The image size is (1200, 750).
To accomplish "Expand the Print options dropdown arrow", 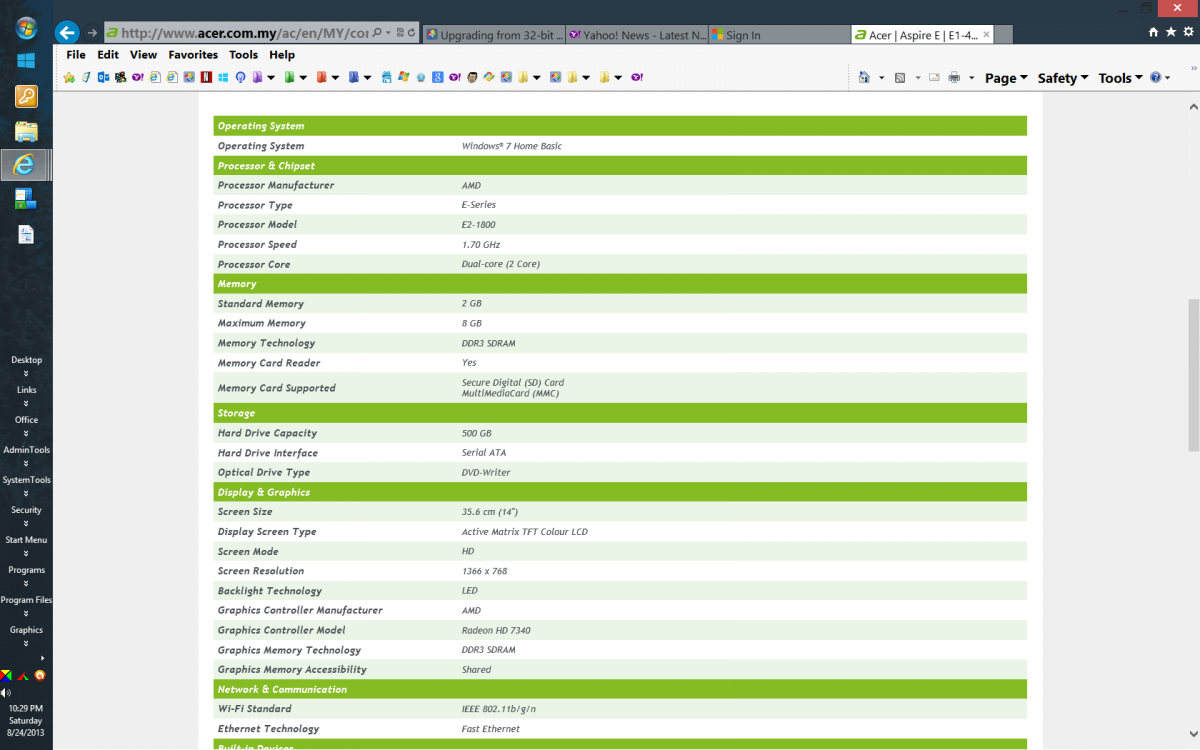I will (x=971, y=78).
